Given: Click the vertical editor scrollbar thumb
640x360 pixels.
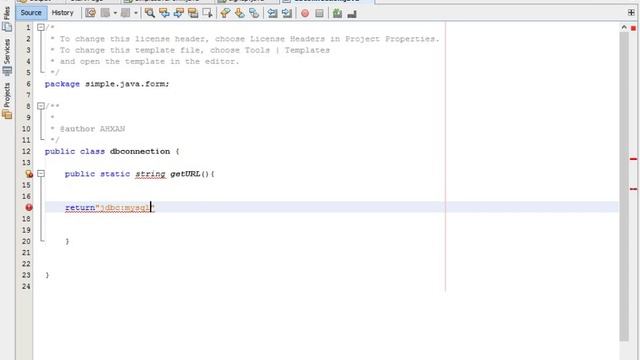Looking at the screenshot, I should pos(624,187).
